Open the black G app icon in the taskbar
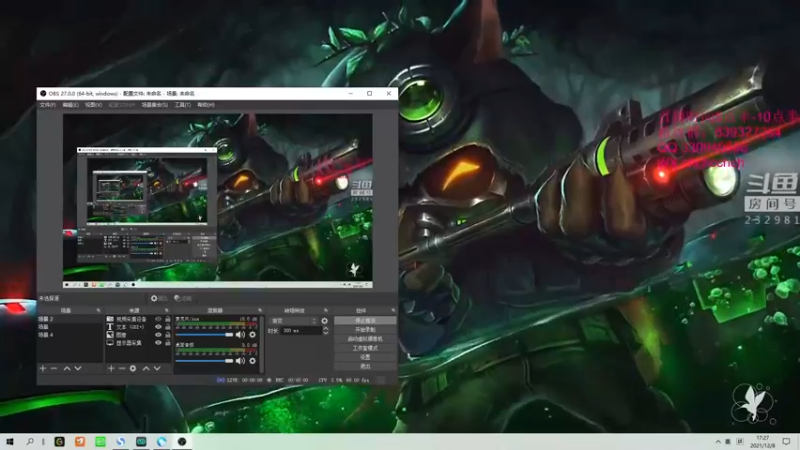This screenshot has height=450, width=800. (x=60, y=441)
